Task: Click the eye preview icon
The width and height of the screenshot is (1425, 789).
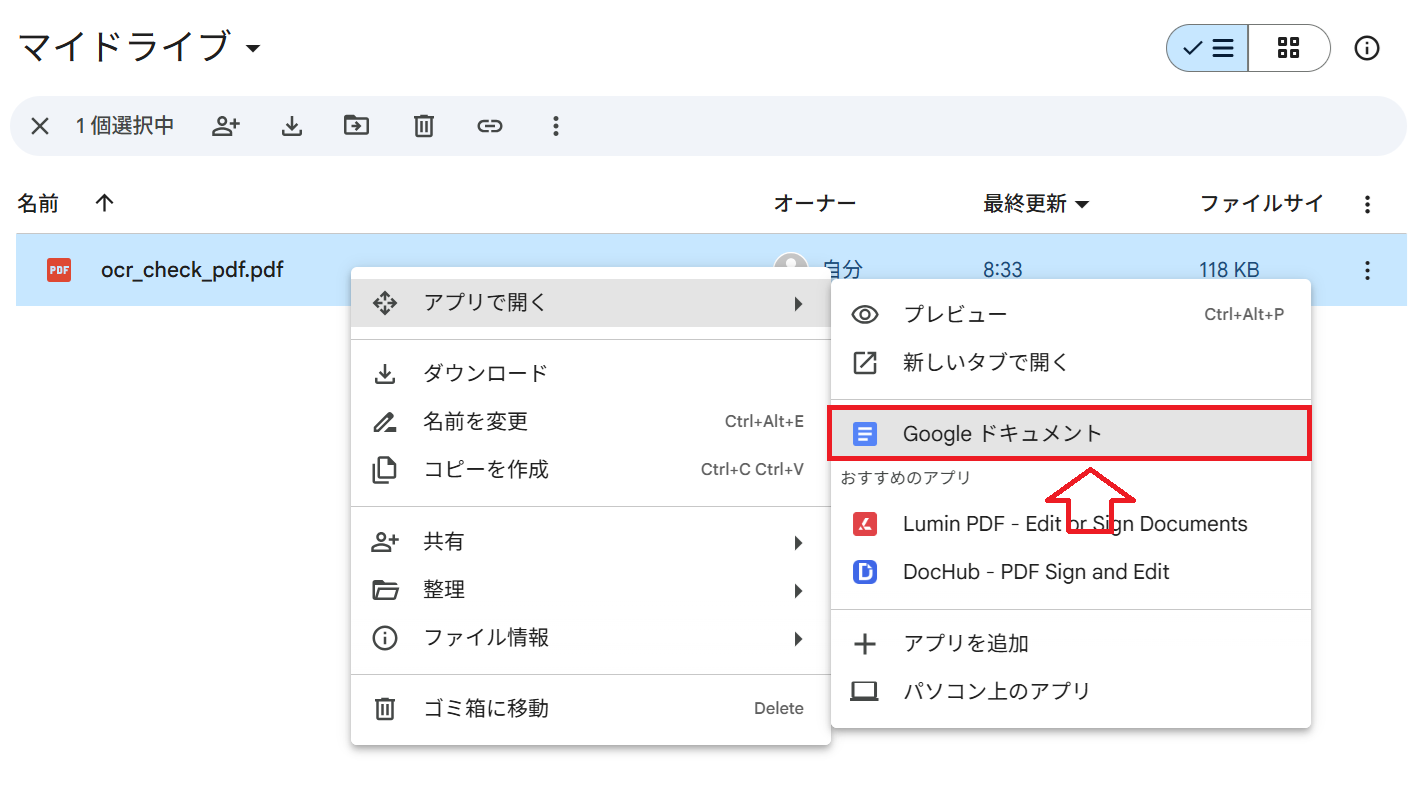Action: click(865, 315)
